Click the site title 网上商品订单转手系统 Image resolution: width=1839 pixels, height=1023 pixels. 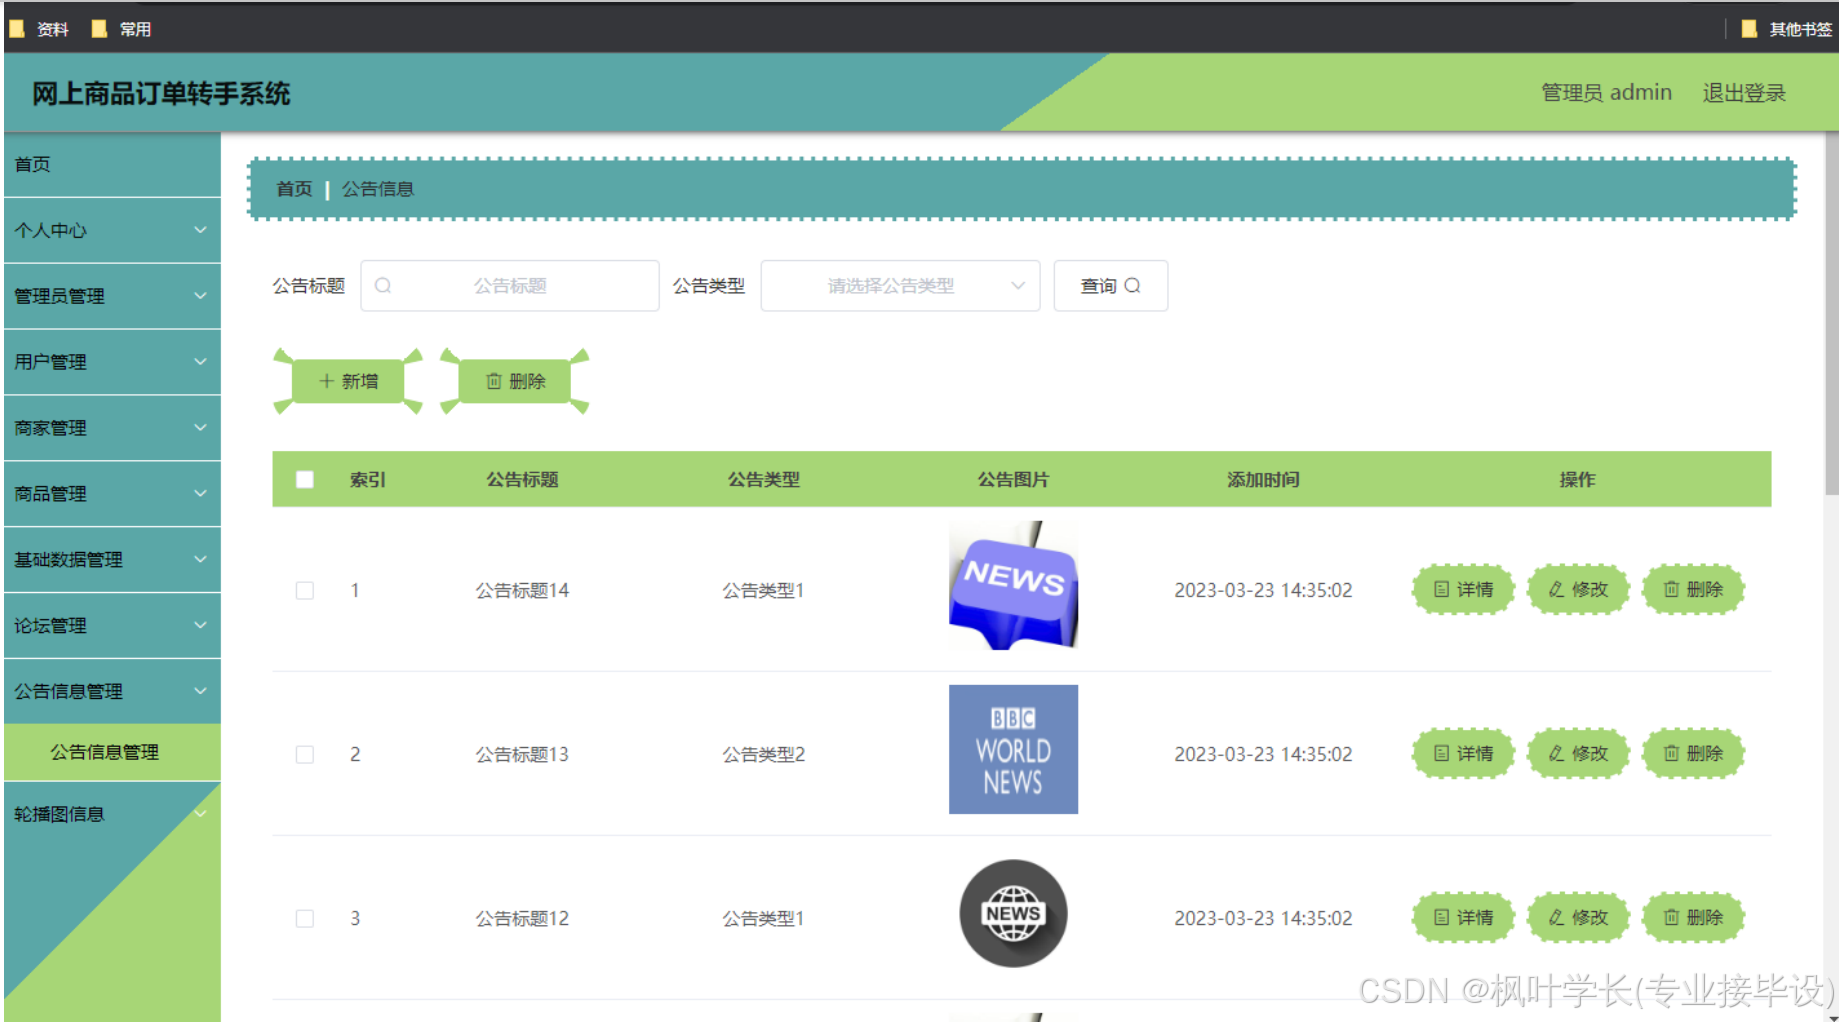[161, 94]
